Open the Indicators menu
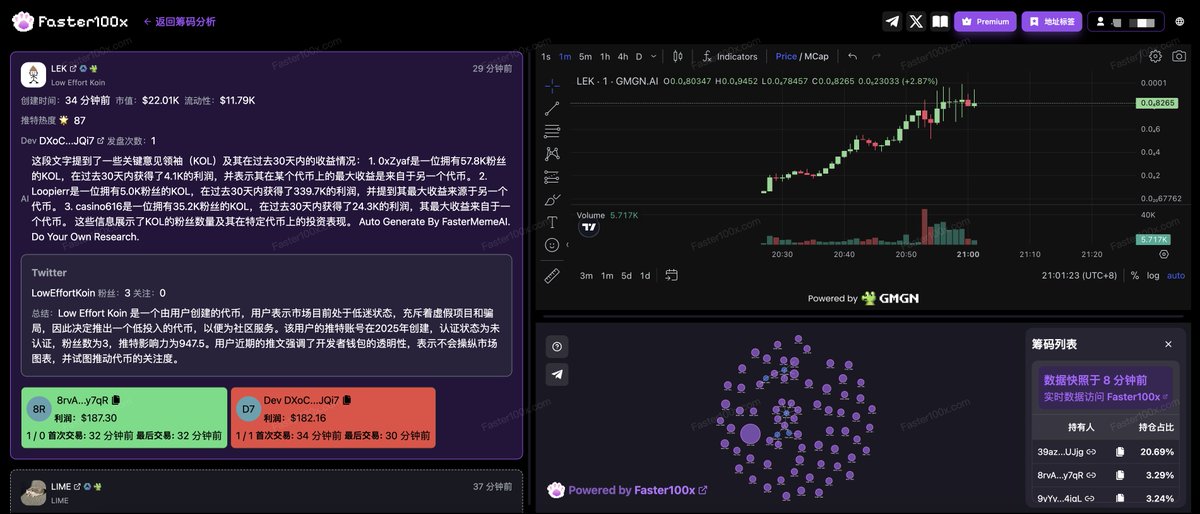This screenshot has height=514, width=1200. 730,57
